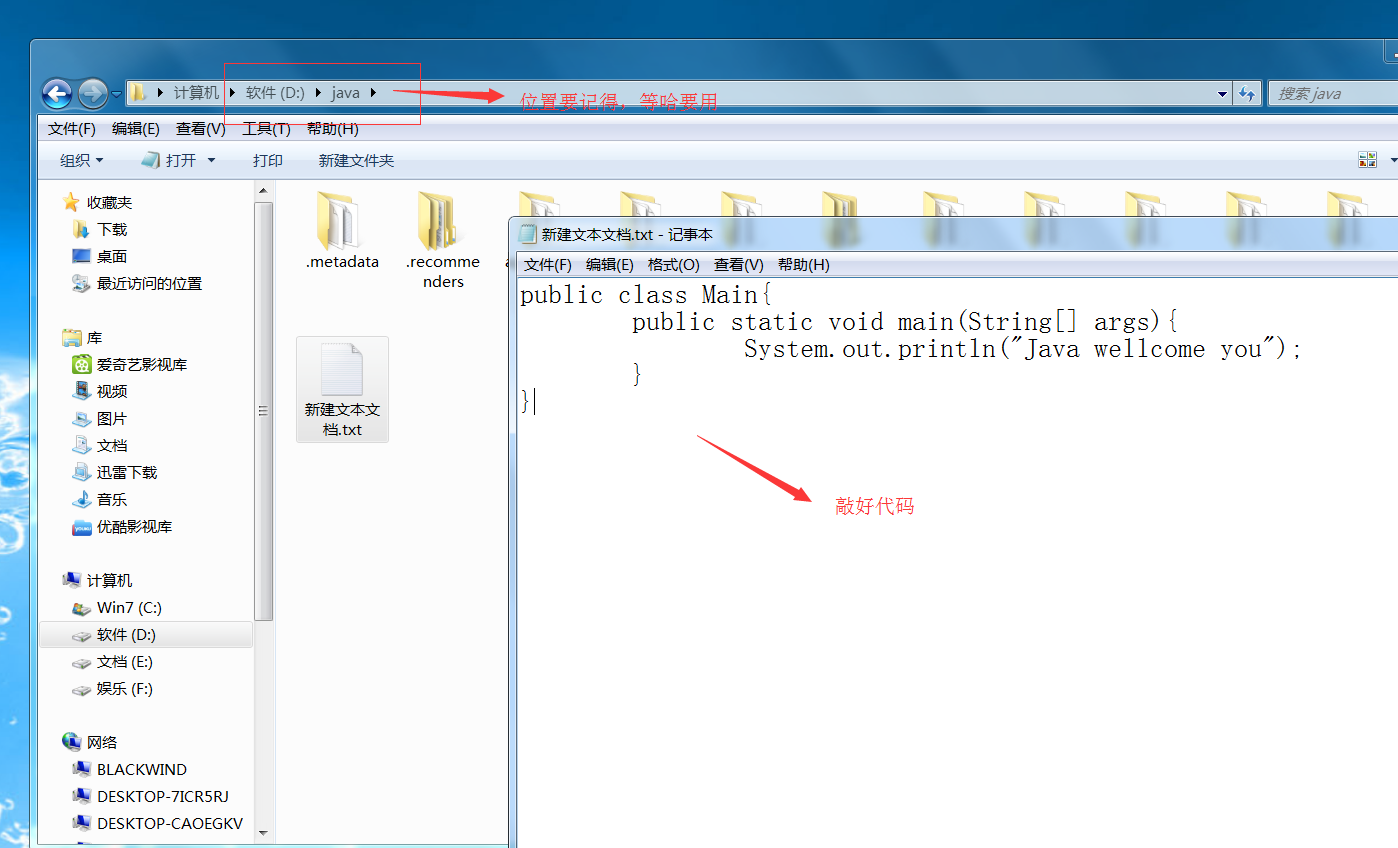Select the .metadata folder
This screenshot has width=1398, height=848.
[342, 230]
